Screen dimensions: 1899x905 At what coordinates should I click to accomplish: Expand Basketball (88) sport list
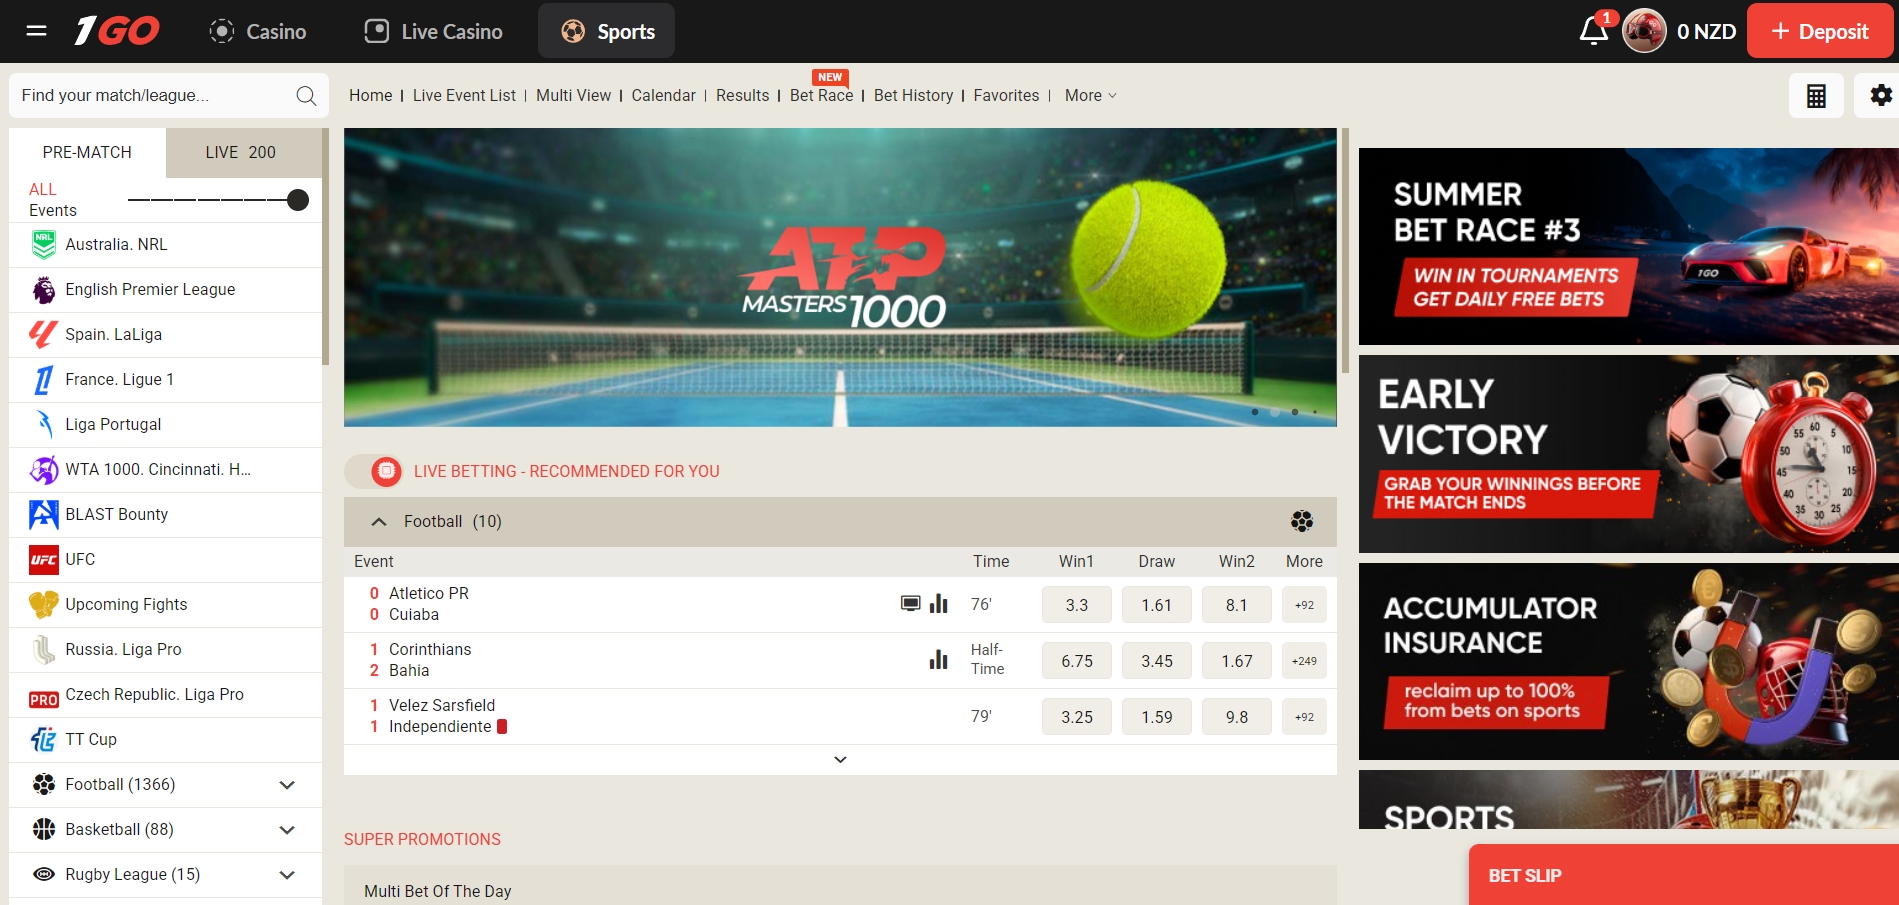click(287, 830)
